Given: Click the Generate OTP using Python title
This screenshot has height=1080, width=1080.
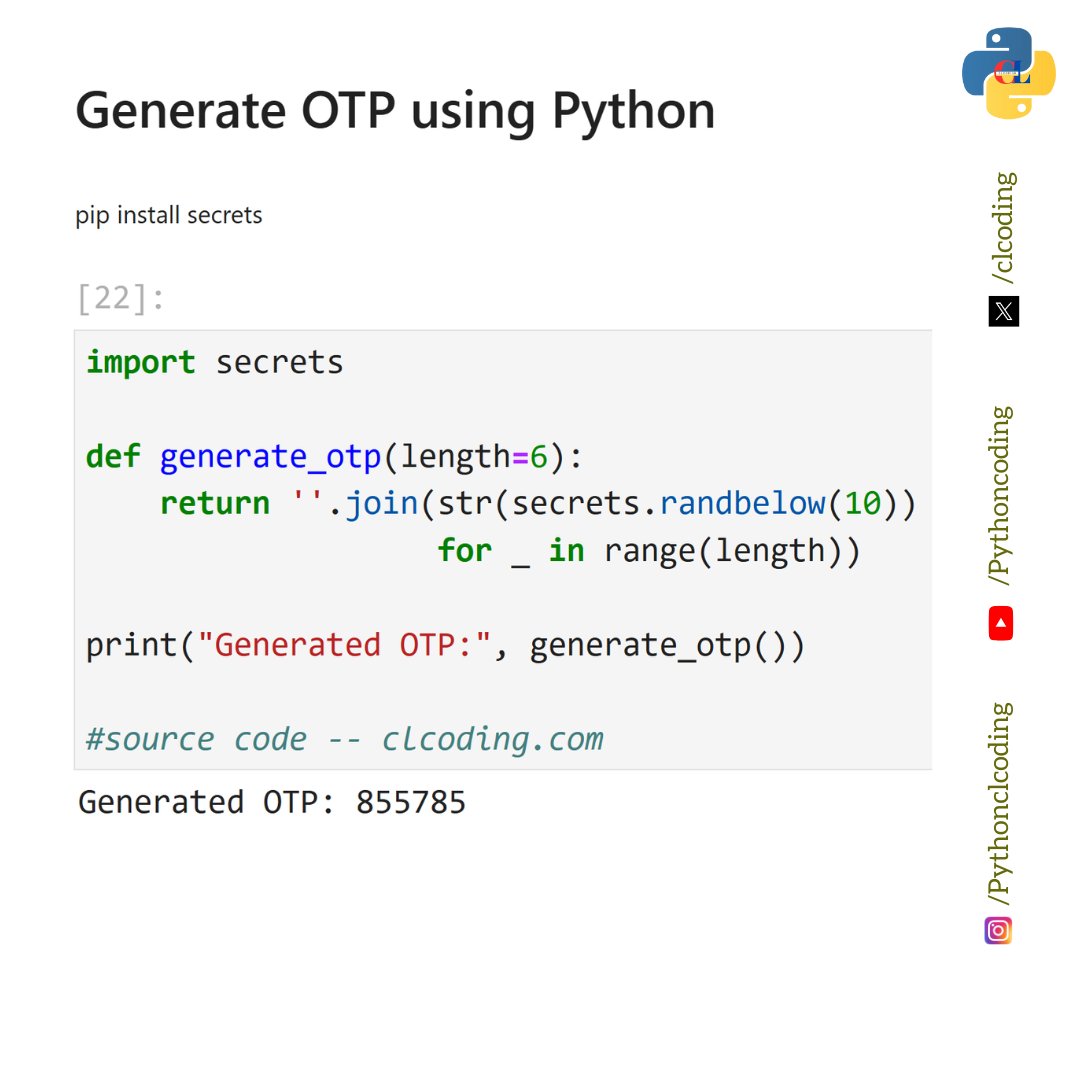Looking at the screenshot, I should pyautogui.click(x=396, y=110).
